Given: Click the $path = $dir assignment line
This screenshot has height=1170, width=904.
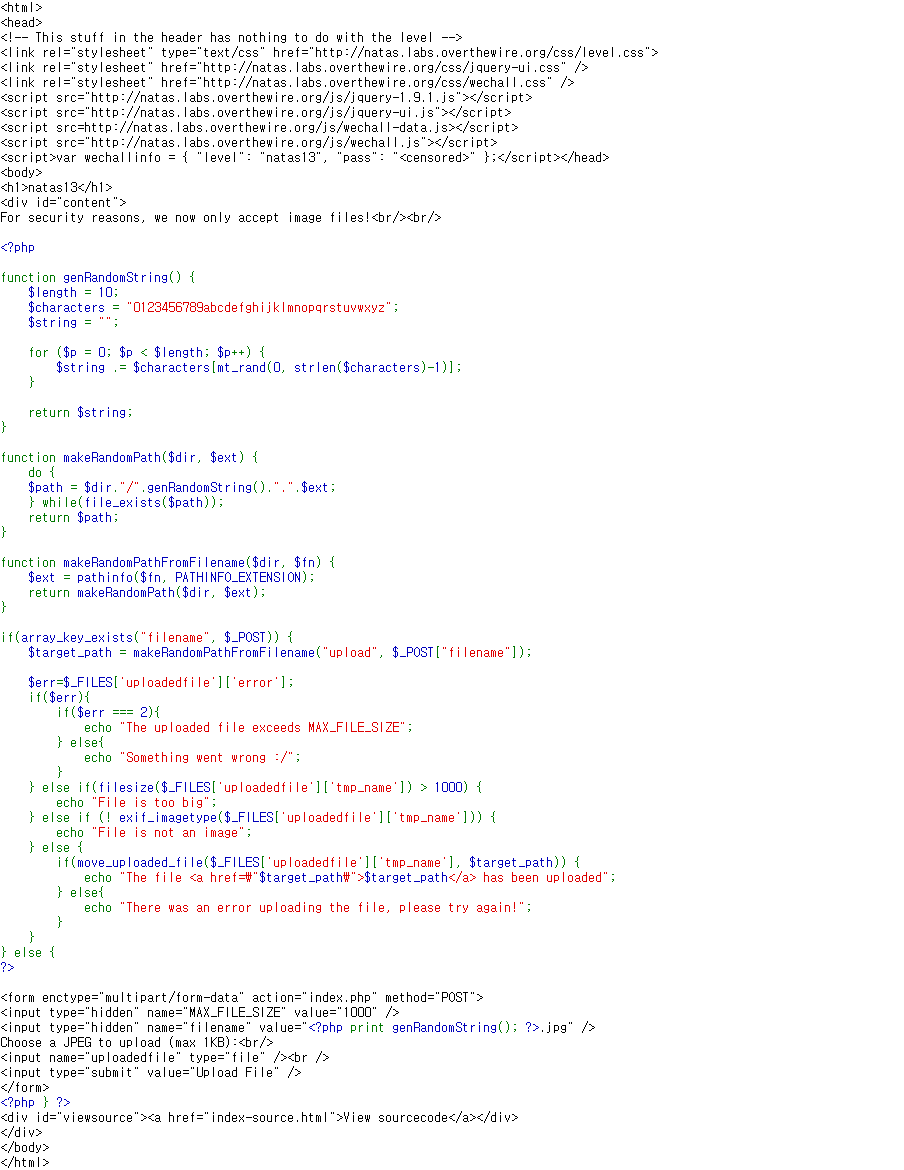Looking at the screenshot, I should point(182,487).
